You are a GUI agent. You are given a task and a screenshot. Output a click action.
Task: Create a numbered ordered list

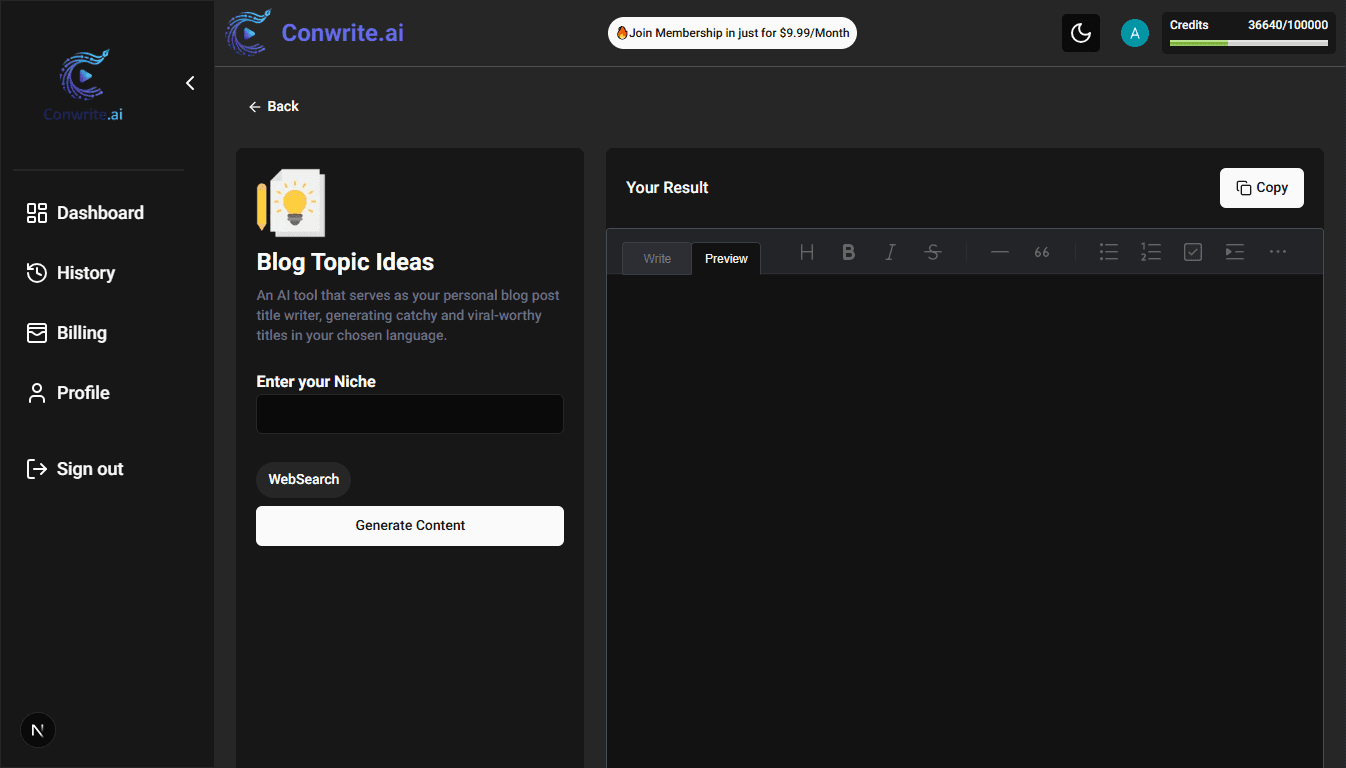click(x=1150, y=252)
